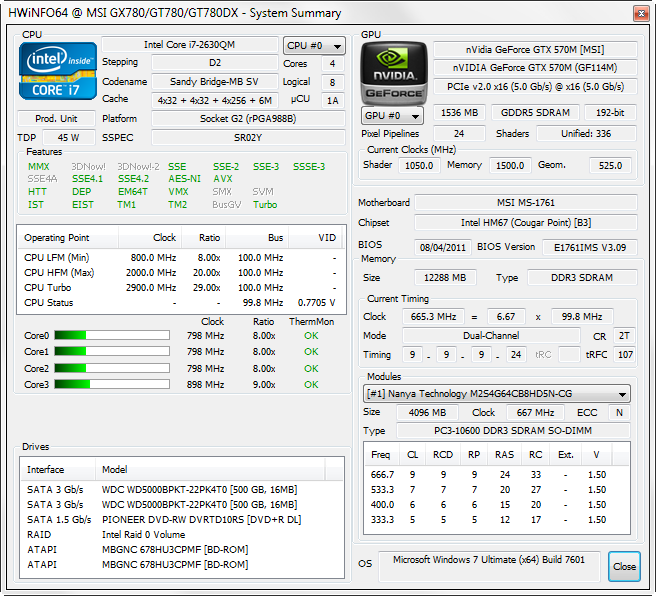Image resolution: width=656 pixels, height=596 pixels.
Task: Click the Intel Core i7-2630QM name field
Action: pyautogui.click(x=190, y=45)
